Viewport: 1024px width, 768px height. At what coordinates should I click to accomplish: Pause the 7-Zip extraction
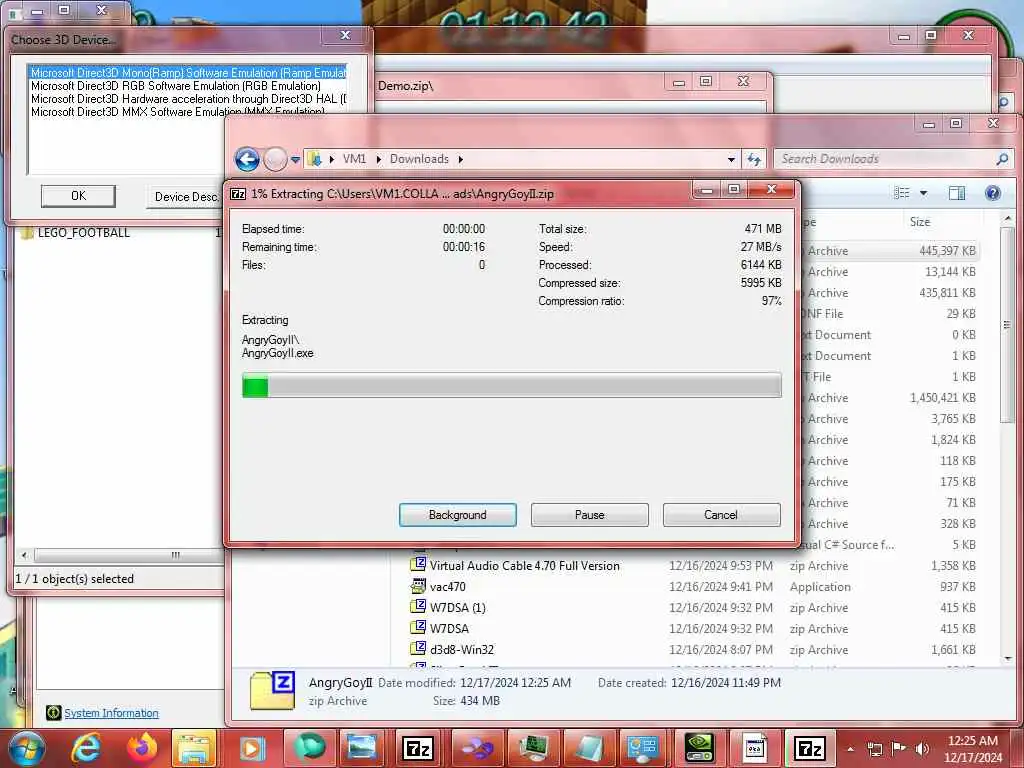(x=589, y=515)
